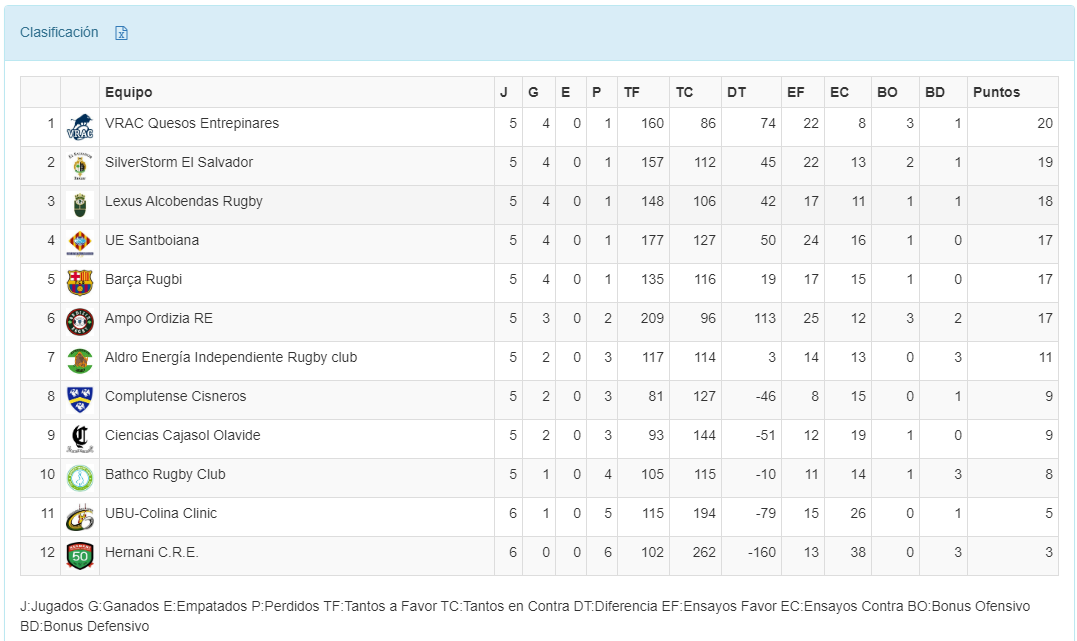
Task: Click the SilverStorm El Salvador crest
Action: point(80,166)
